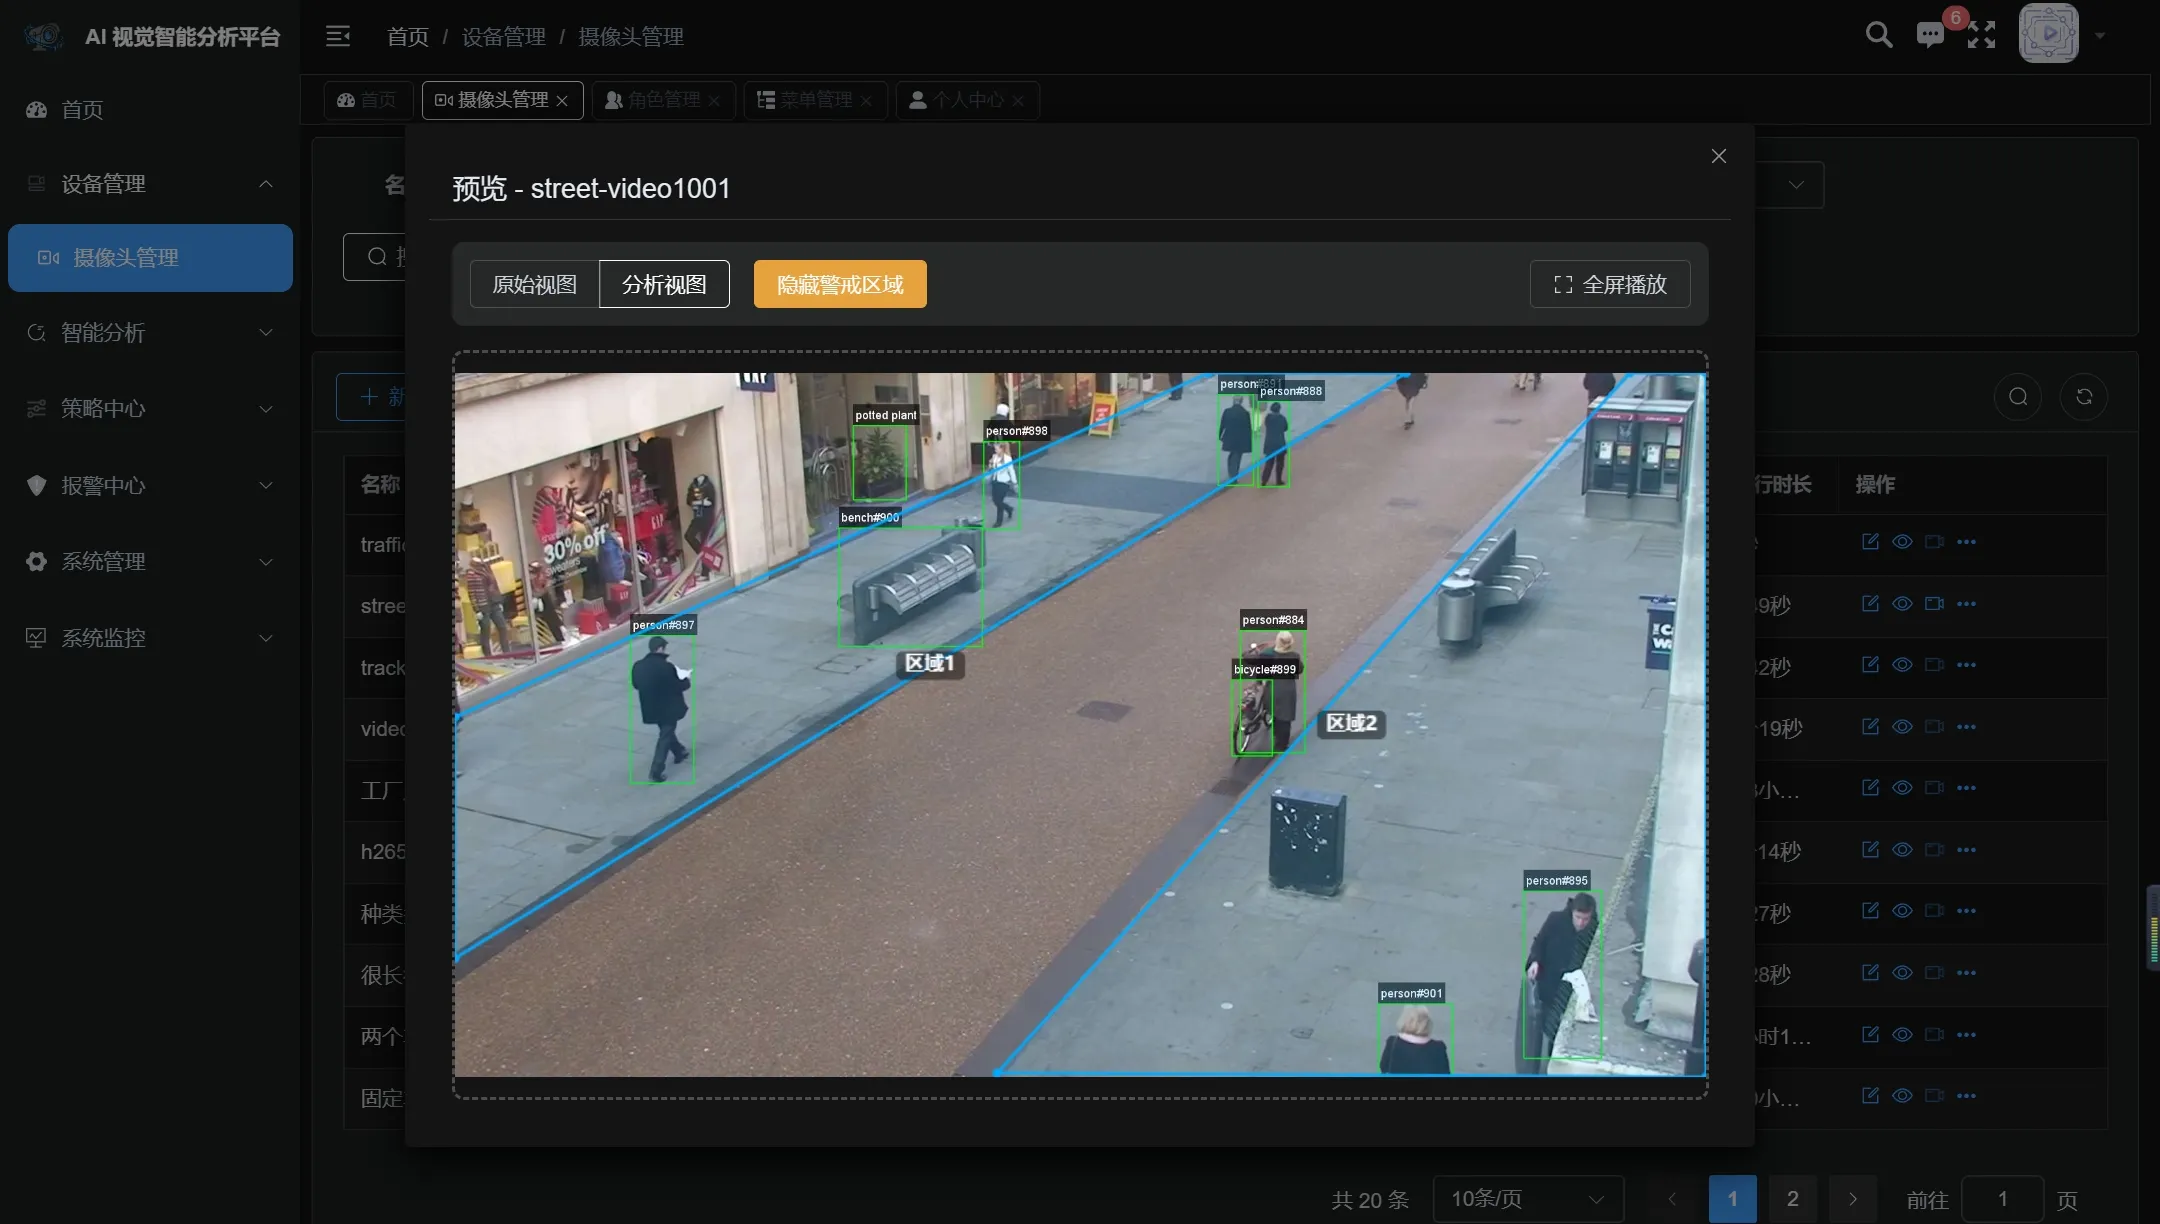2160x1224 pixels.
Task: Expand the 系统管理 sidebar group
Action: pyautogui.click(x=150, y=561)
